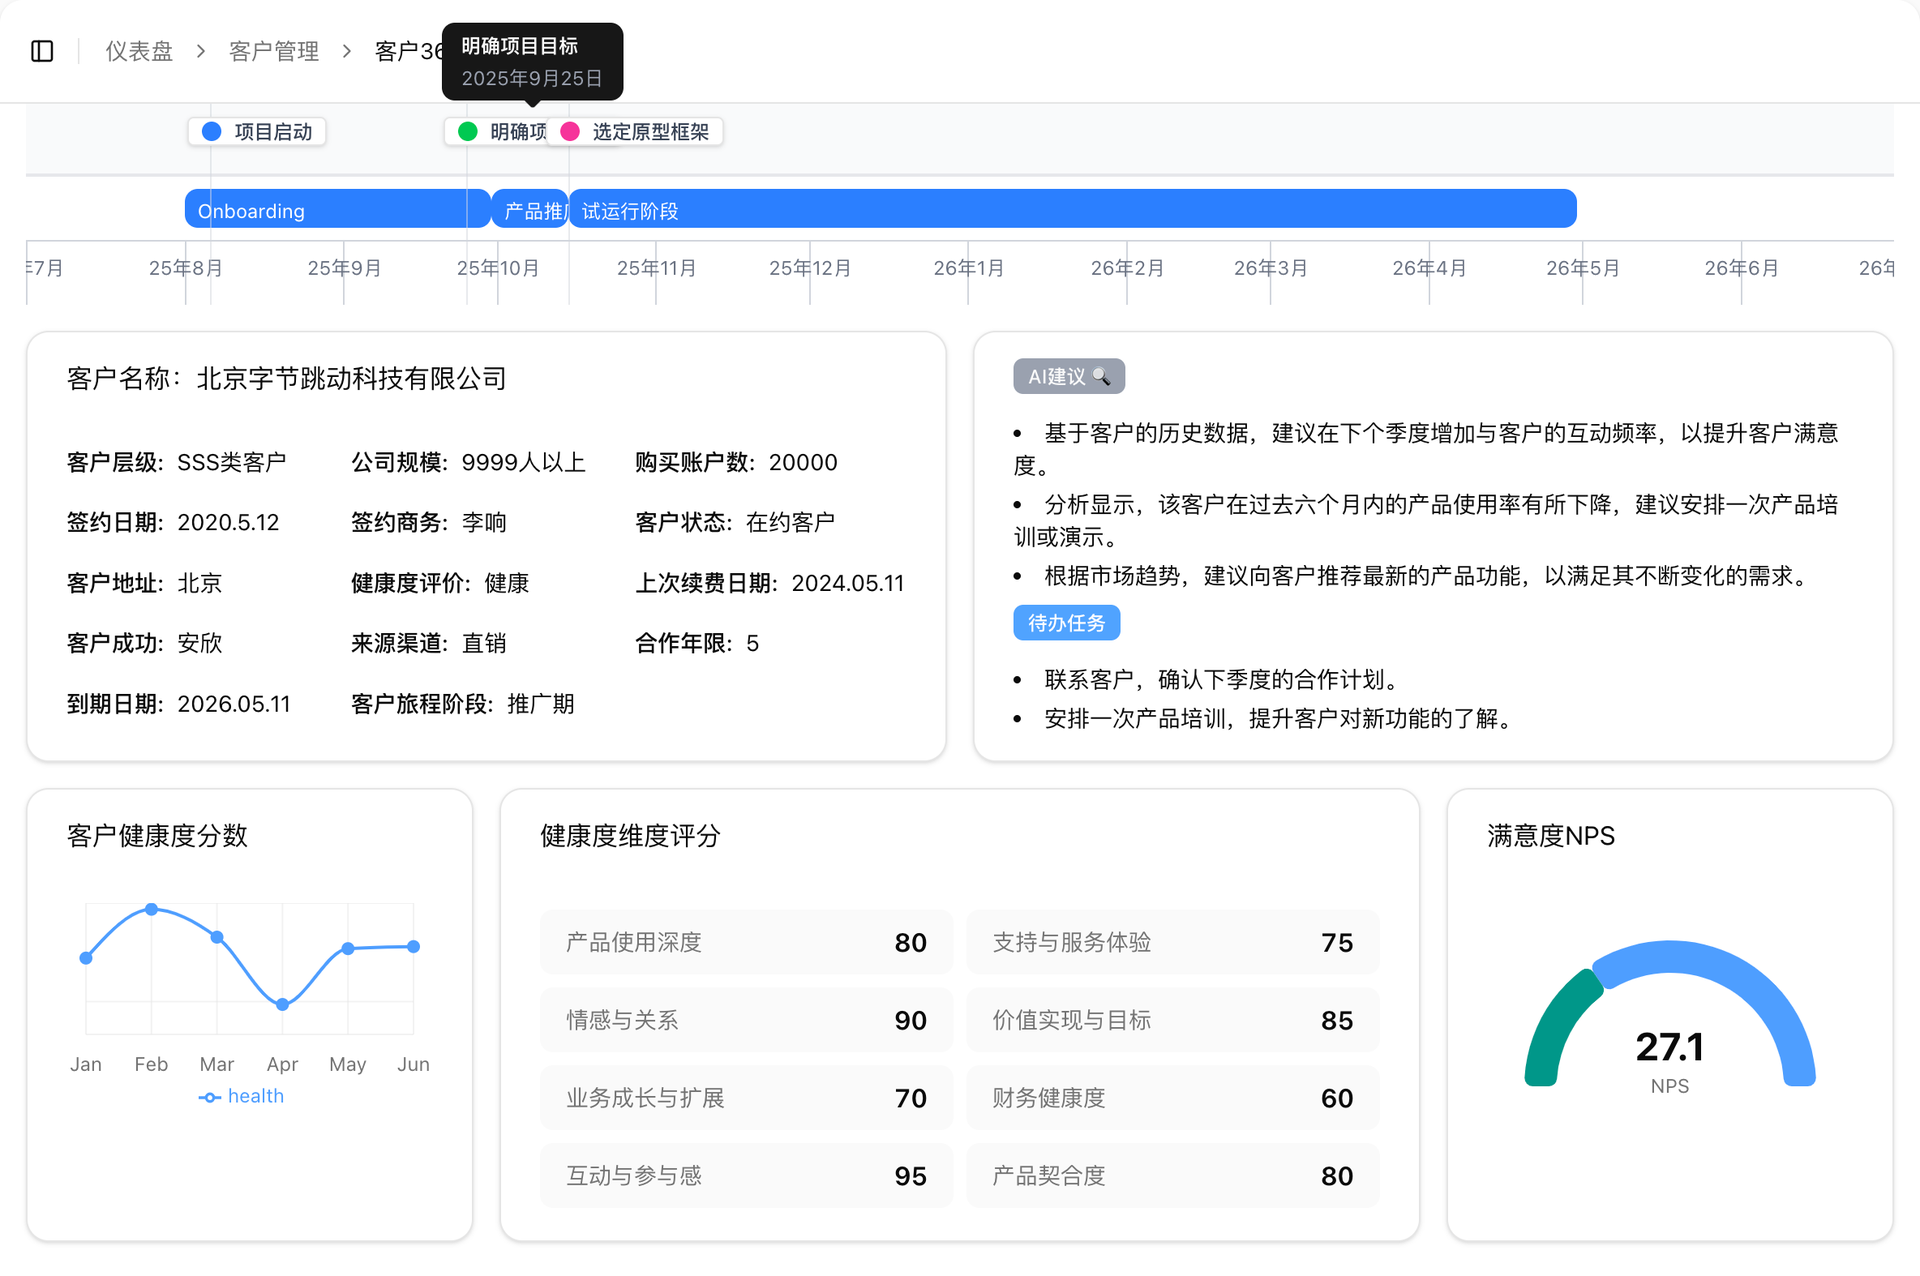Image resolution: width=1920 pixels, height=1276 pixels.
Task: Click the 仪表盘 breadcrumb link
Action: [139, 51]
